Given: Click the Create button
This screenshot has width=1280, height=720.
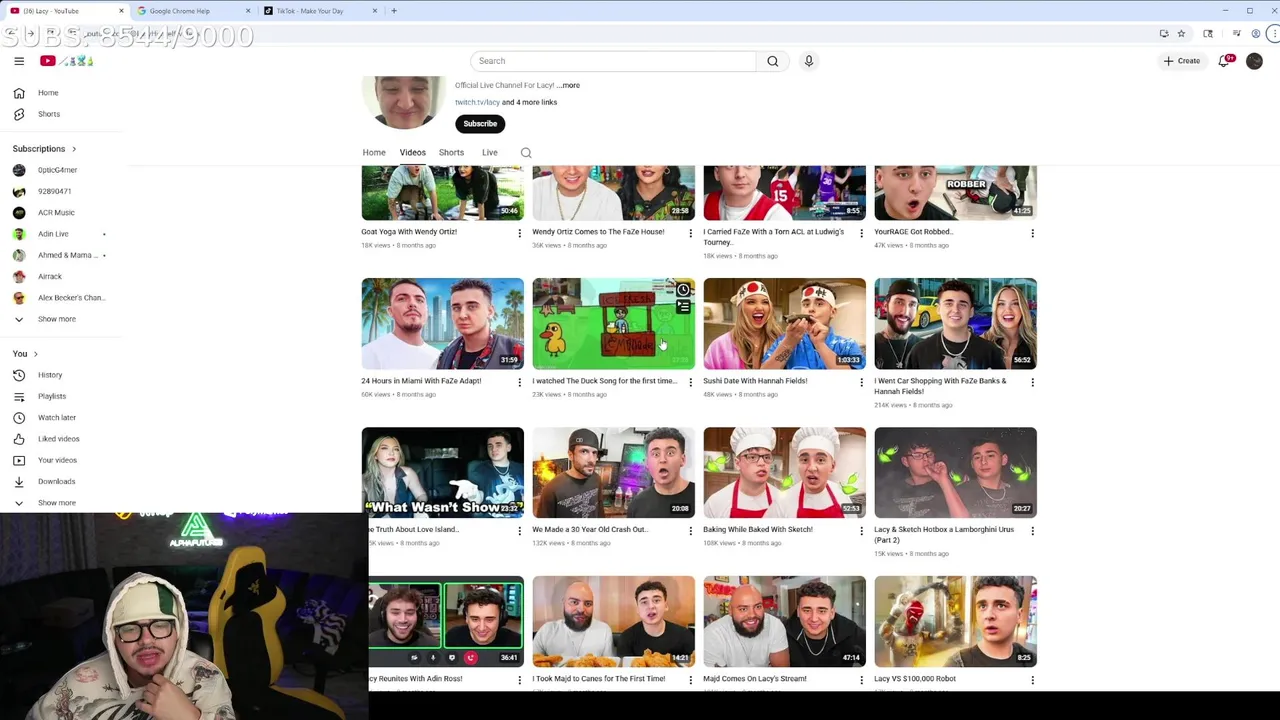Looking at the screenshot, I should (x=1182, y=61).
